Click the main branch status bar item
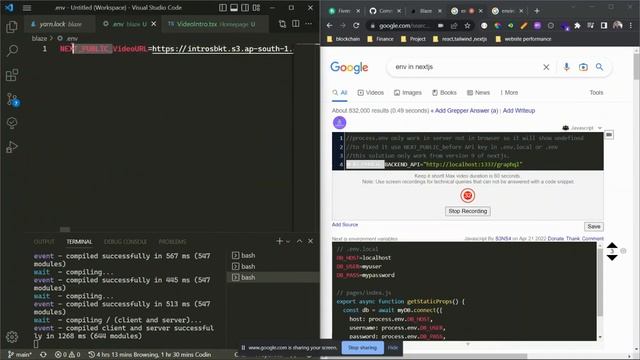Image resolution: width=640 pixels, height=360 pixels. [x=20, y=354]
